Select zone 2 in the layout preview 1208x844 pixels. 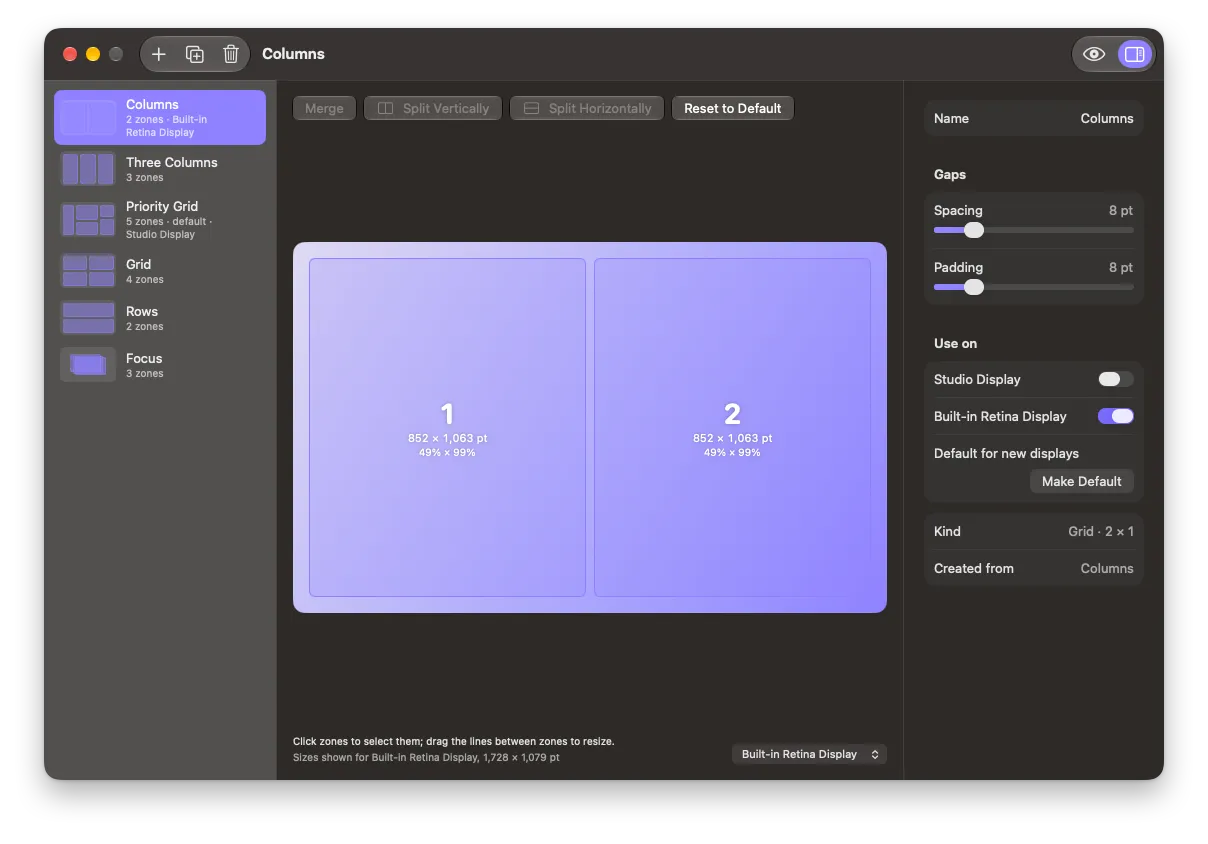point(732,427)
